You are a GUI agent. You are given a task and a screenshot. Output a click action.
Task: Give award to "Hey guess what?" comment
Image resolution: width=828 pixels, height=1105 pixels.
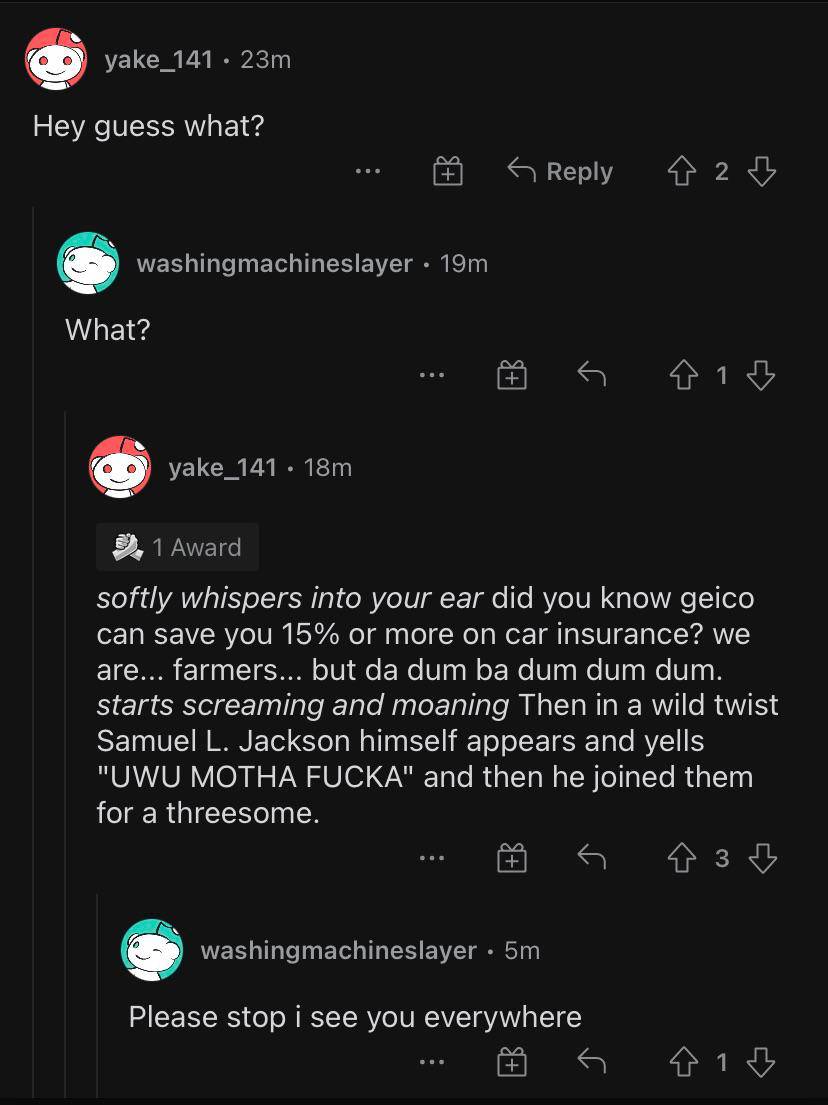(x=447, y=171)
